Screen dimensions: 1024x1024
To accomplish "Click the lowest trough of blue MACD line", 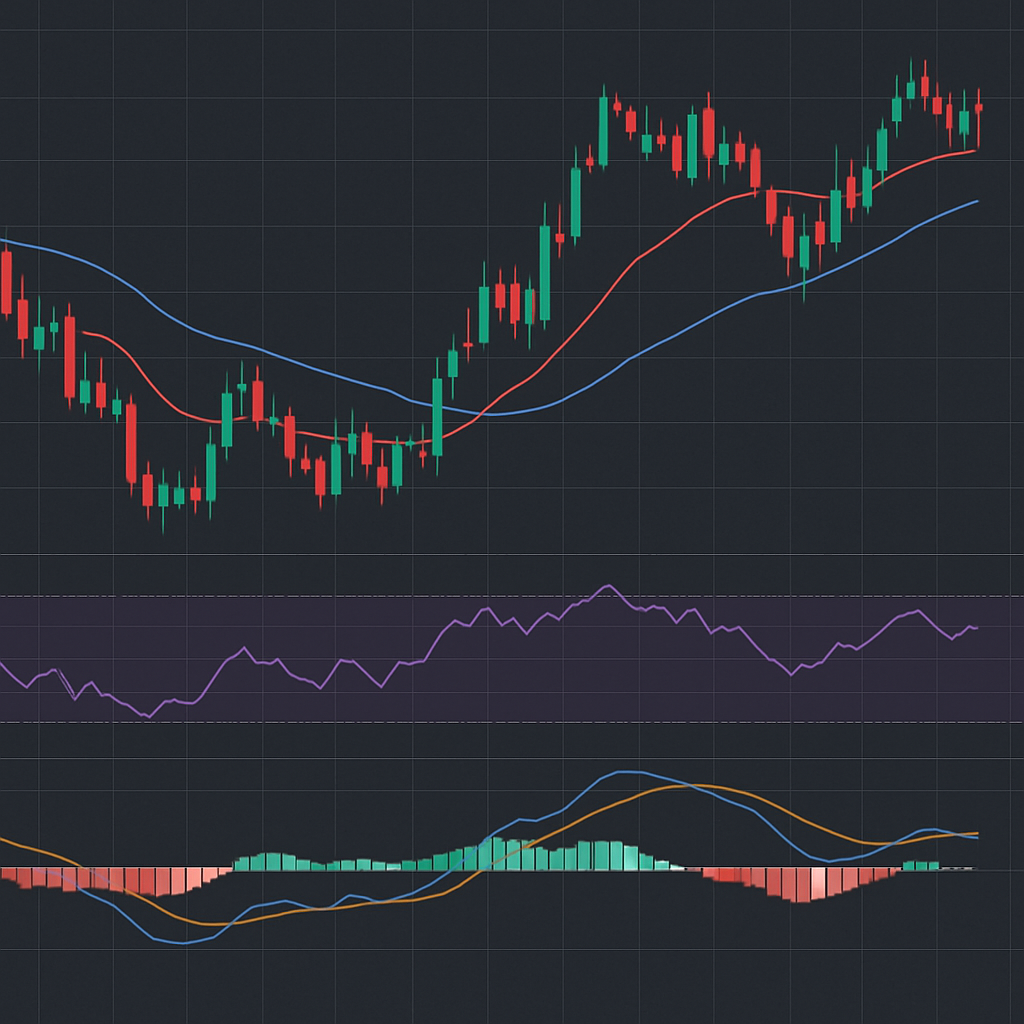I will (178, 942).
